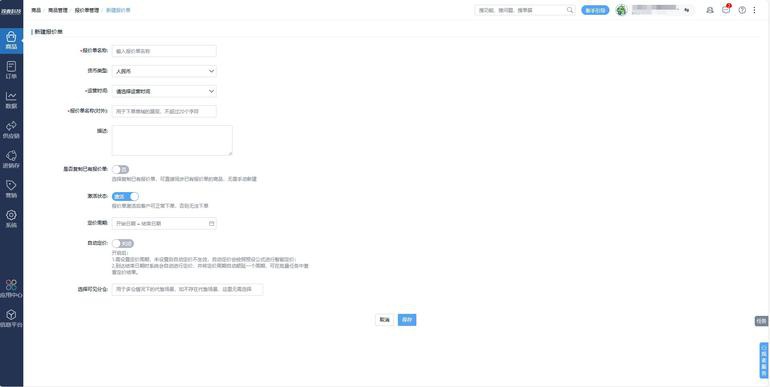Select the 供应链 supply chain sidebar icon
This screenshot has width=770, height=387.
(11, 129)
